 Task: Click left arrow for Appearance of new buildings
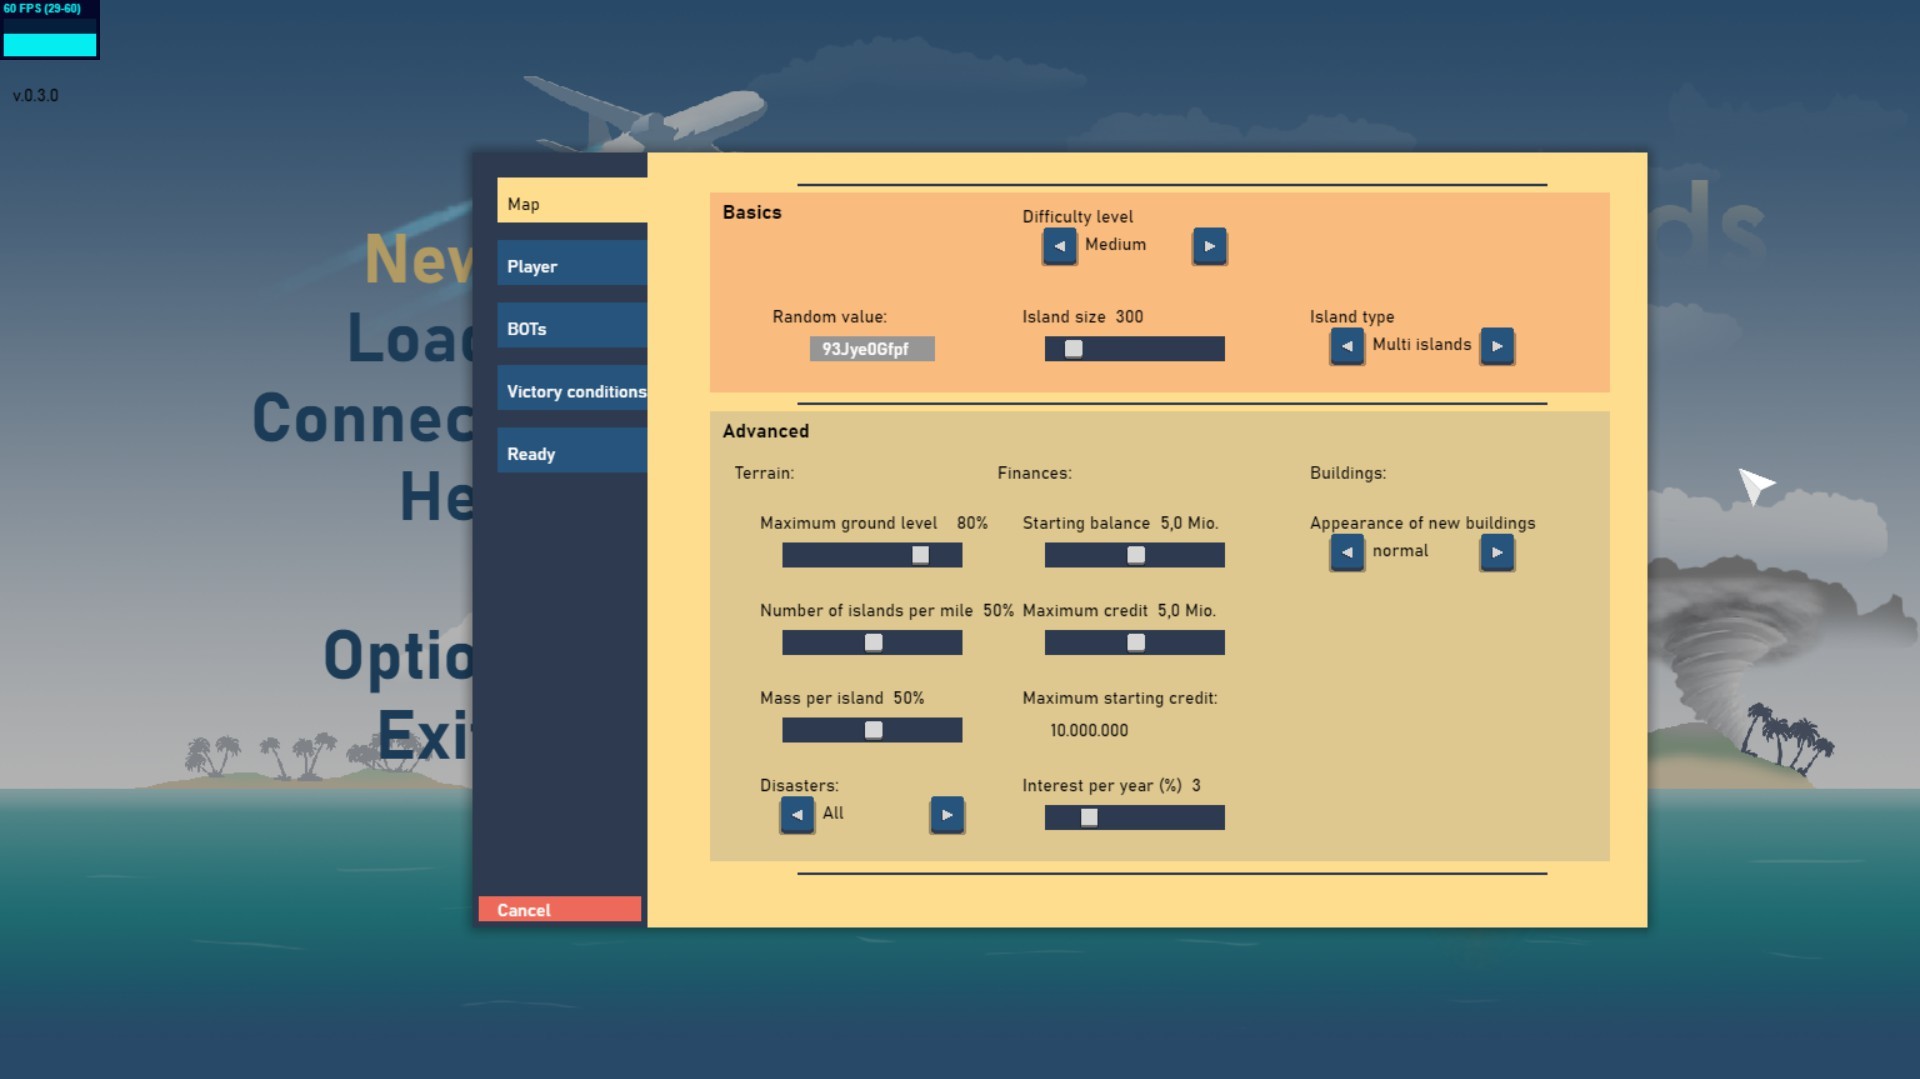1347,552
